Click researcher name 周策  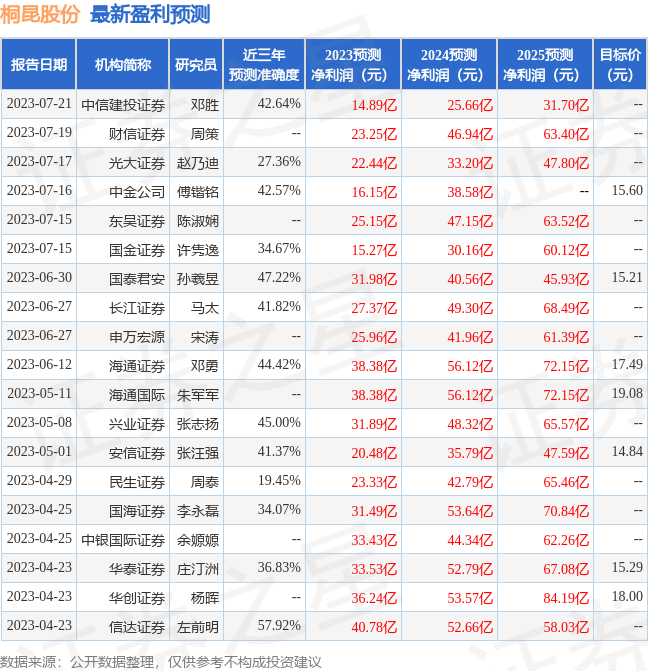coord(205,134)
